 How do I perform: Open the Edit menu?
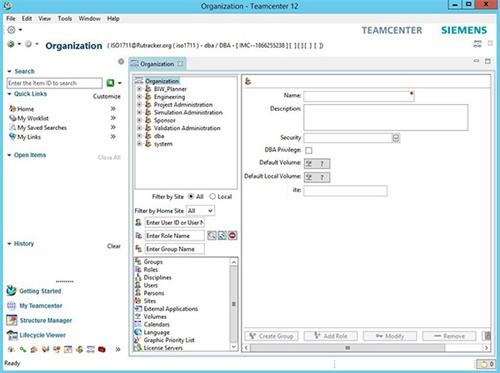click(x=27, y=18)
